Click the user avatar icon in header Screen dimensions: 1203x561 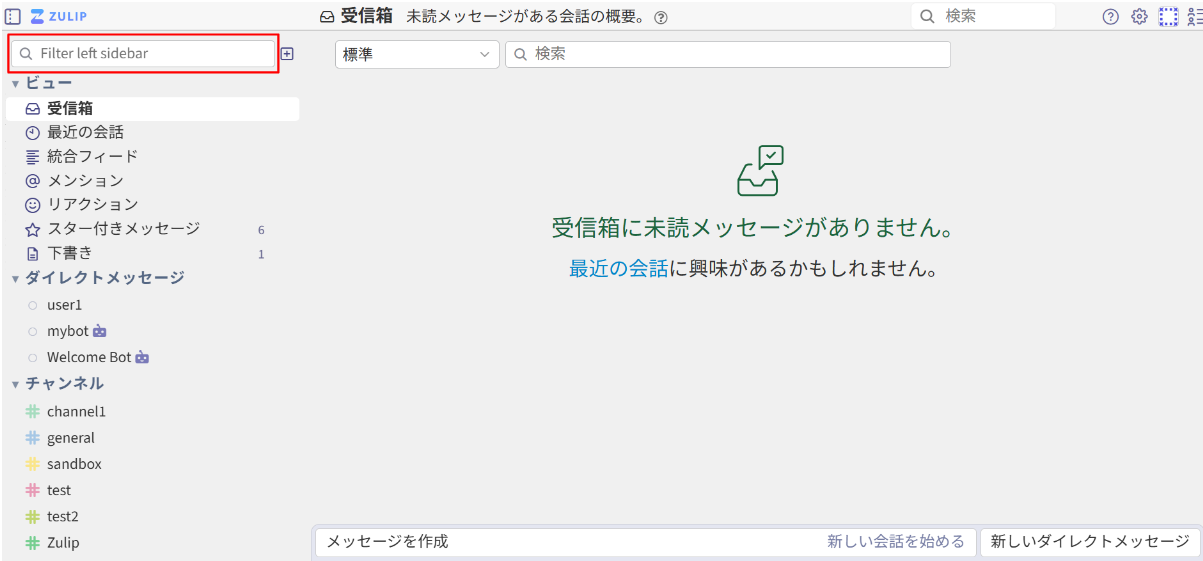point(1168,17)
